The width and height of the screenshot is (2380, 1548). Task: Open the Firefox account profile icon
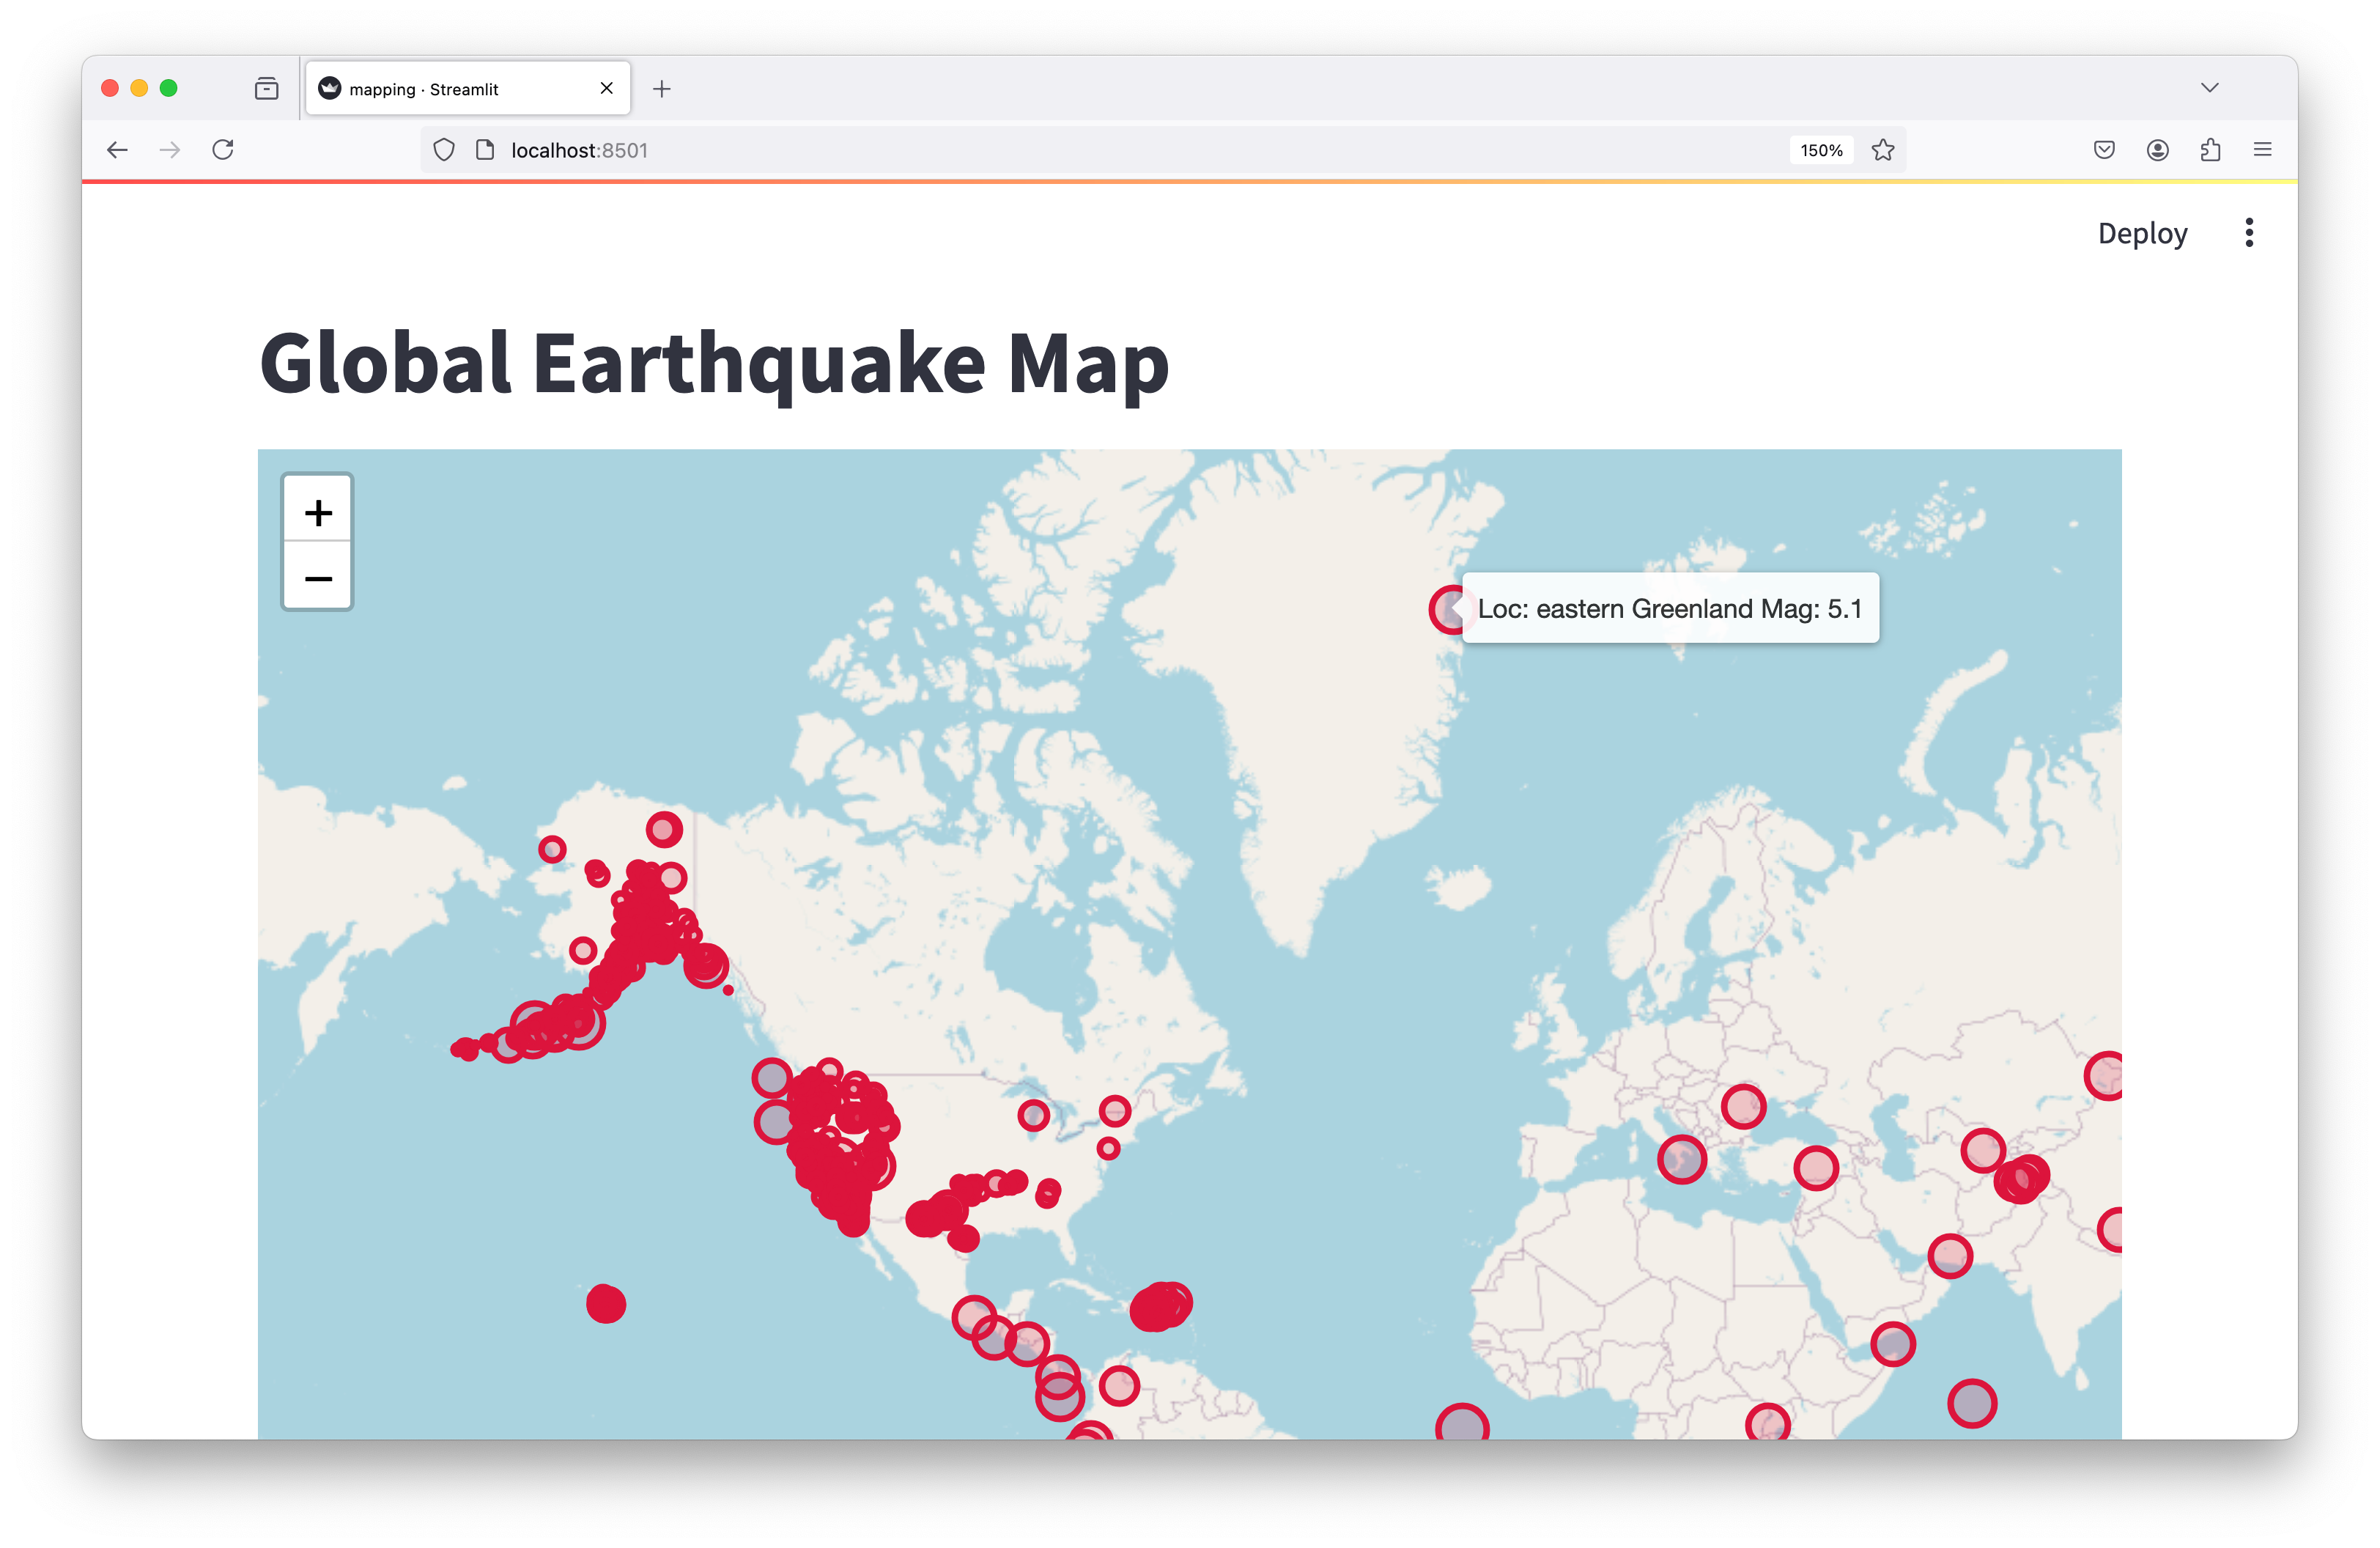click(x=2157, y=150)
